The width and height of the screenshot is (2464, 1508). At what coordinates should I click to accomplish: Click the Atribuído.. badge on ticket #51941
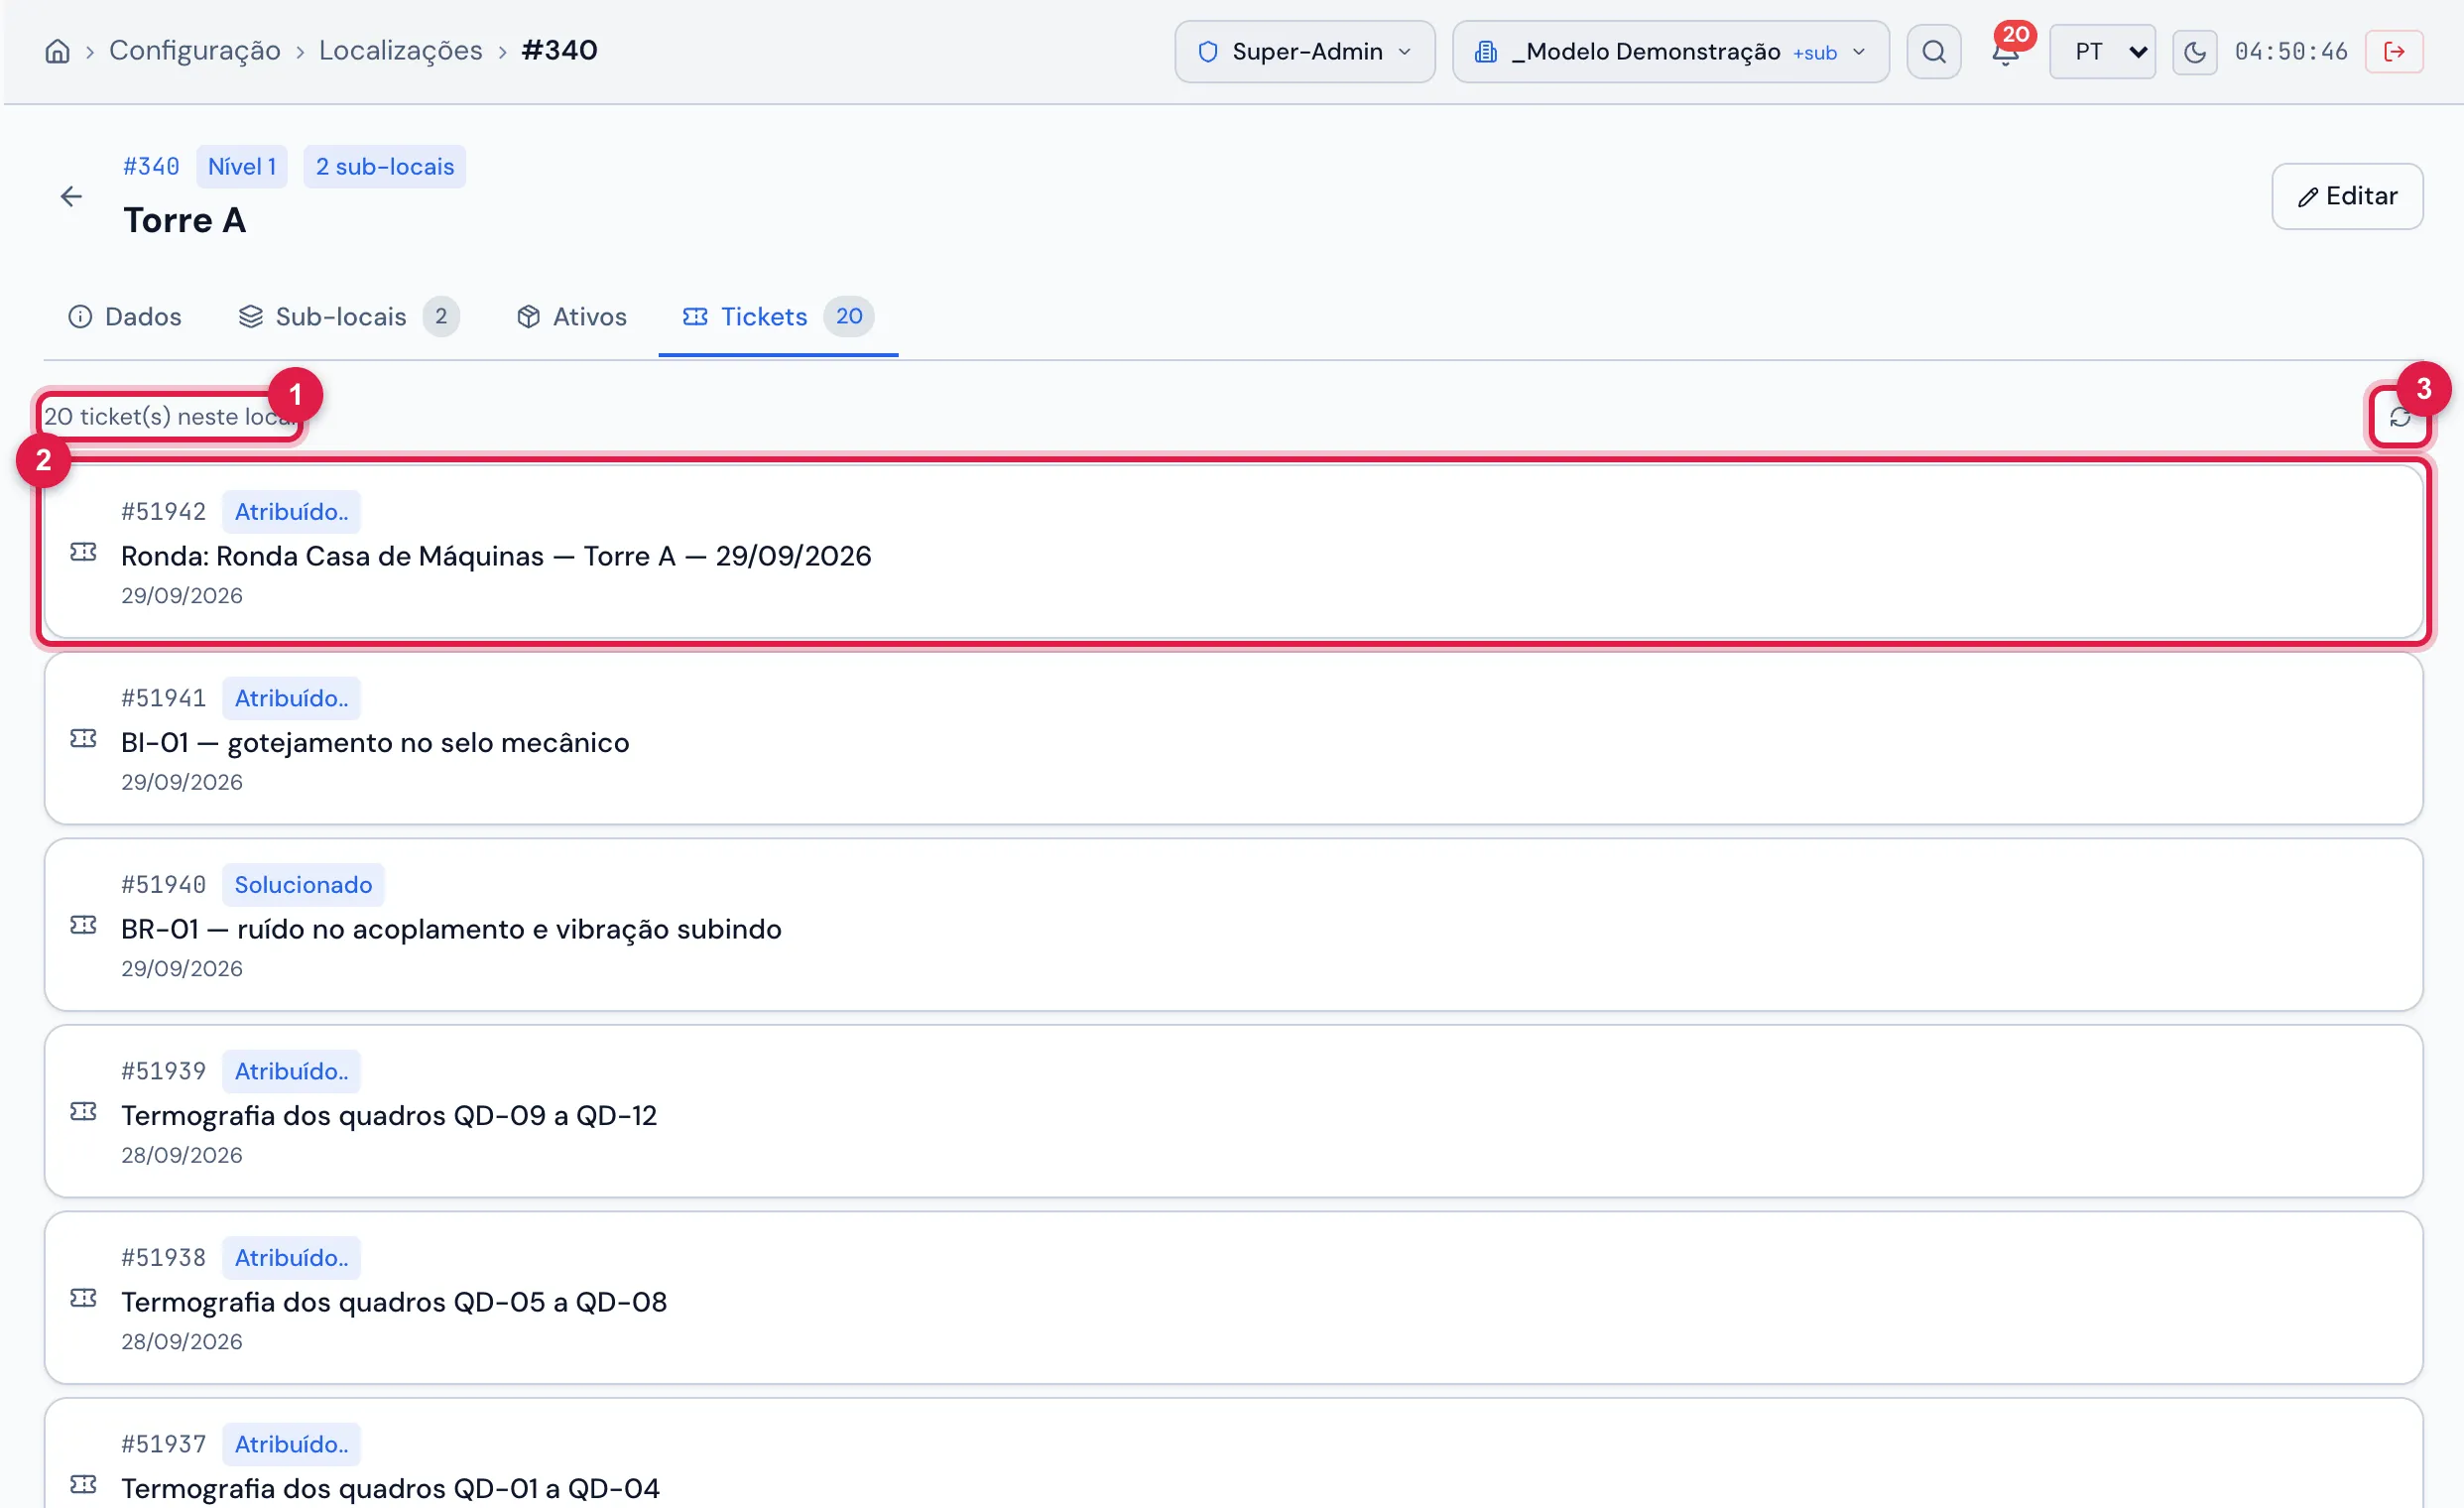(x=291, y=698)
